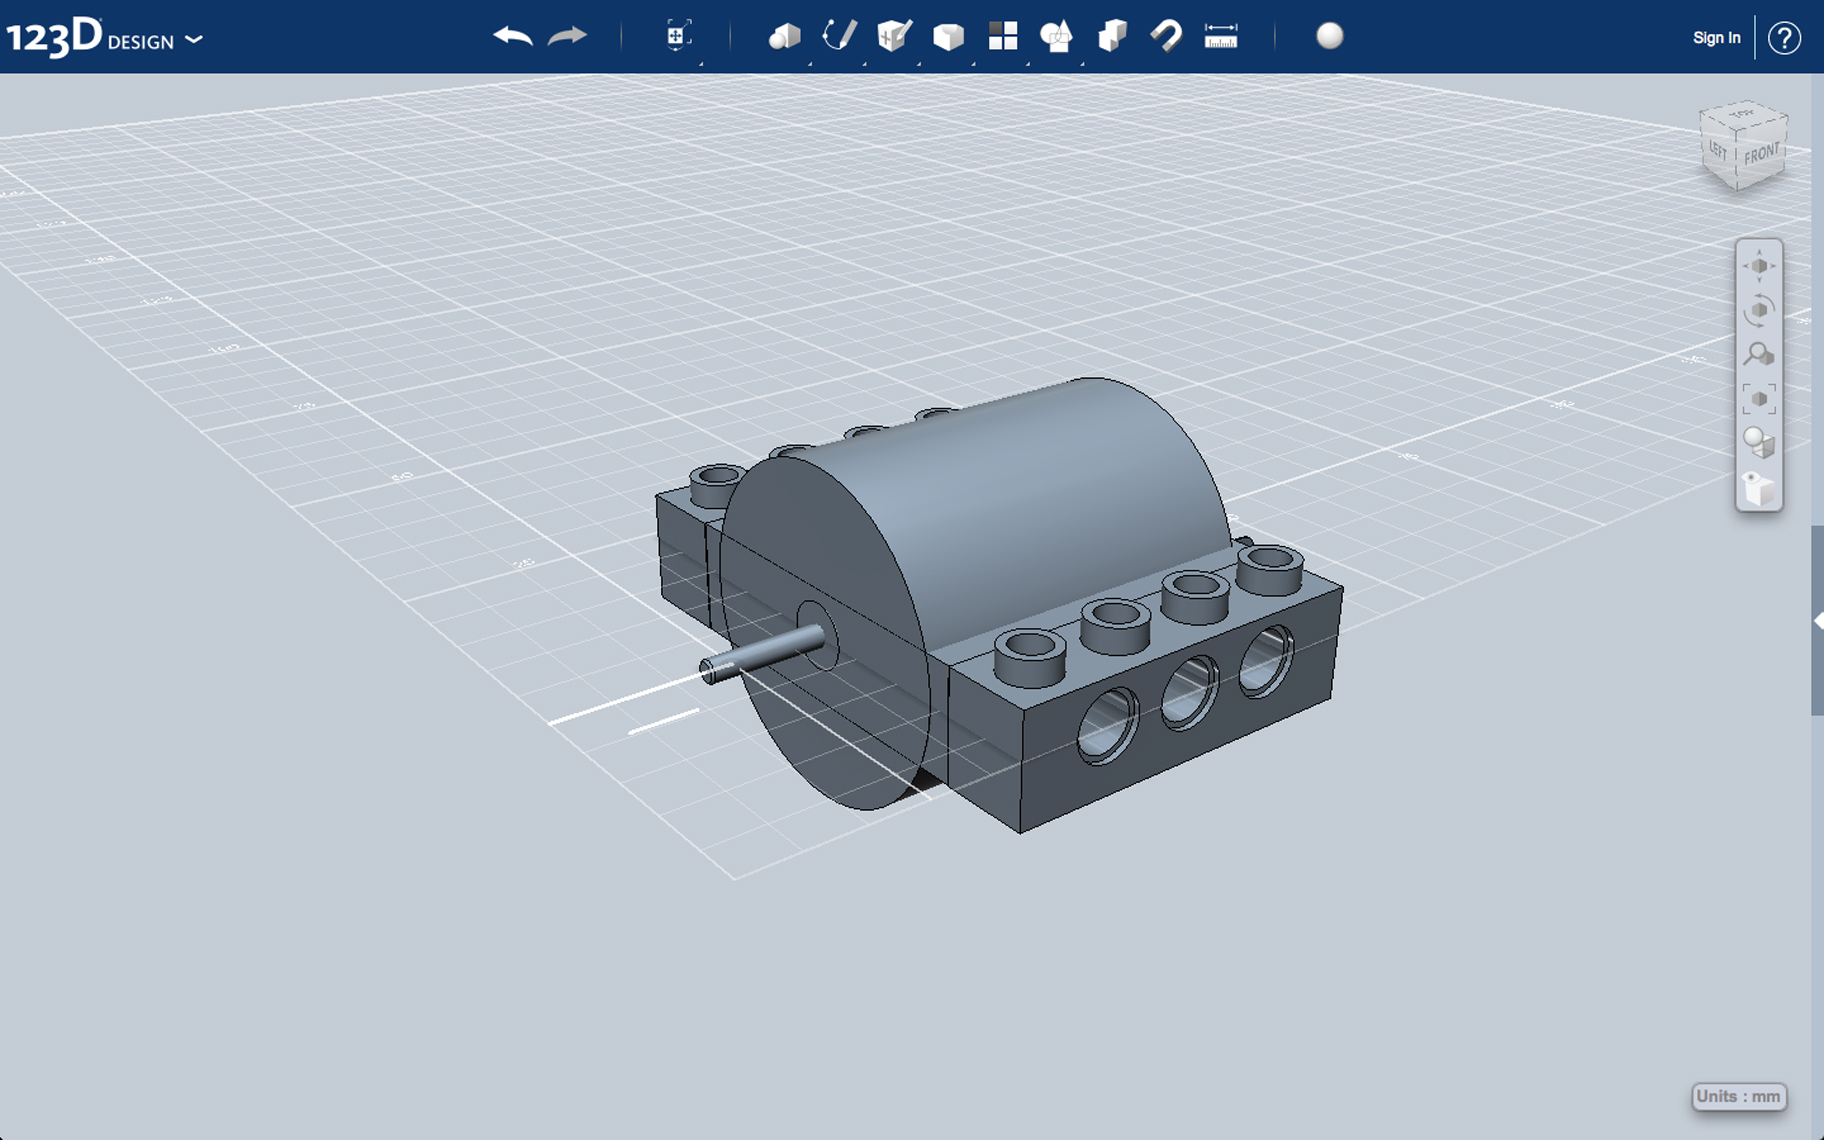This screenshot has height=1140, width=1824.
Task: Open the Sketch tool
Action: (x=840, y=37)
